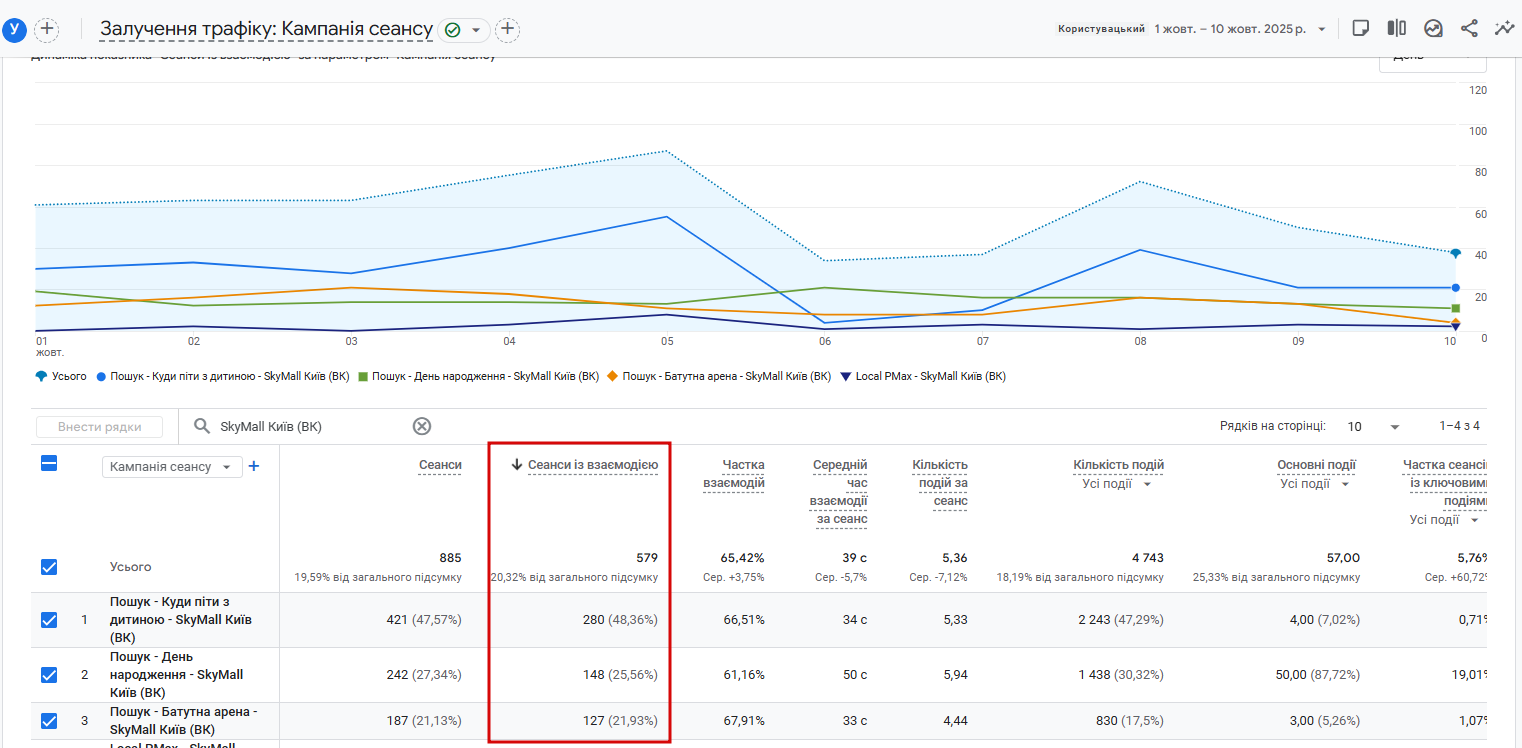This screenshot has height=748, width=1522.
Task: Toggle checkbox for "Пошук - Куди піти з дитиною" row
Action: [49, 620]
